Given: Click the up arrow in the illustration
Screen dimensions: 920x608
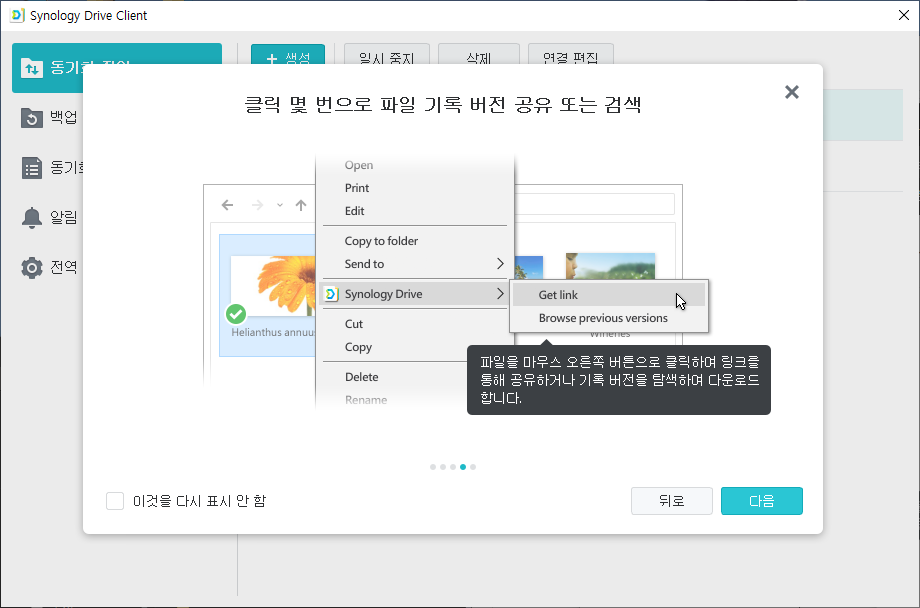Looking at the screenshot, I should 301,205.
